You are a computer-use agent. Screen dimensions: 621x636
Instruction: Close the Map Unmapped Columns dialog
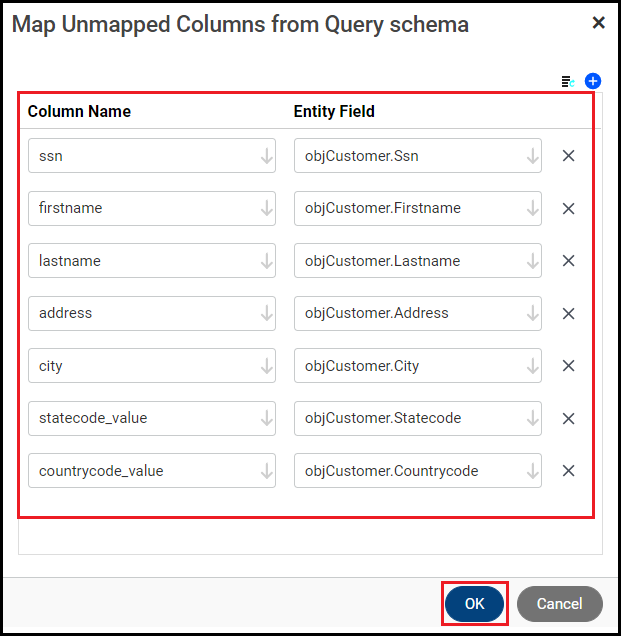[598, 23]
